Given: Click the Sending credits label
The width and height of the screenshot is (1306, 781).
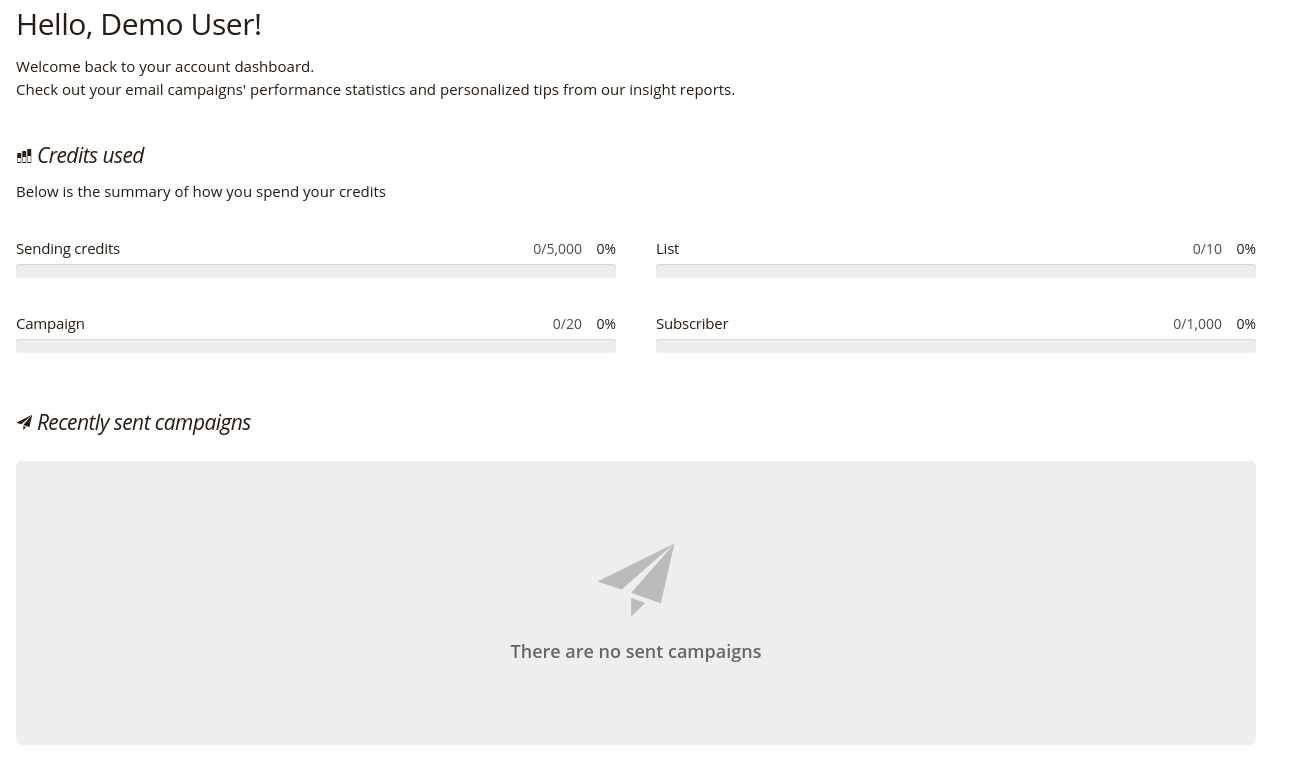Looking at the screenshot, I should [68, 248].
